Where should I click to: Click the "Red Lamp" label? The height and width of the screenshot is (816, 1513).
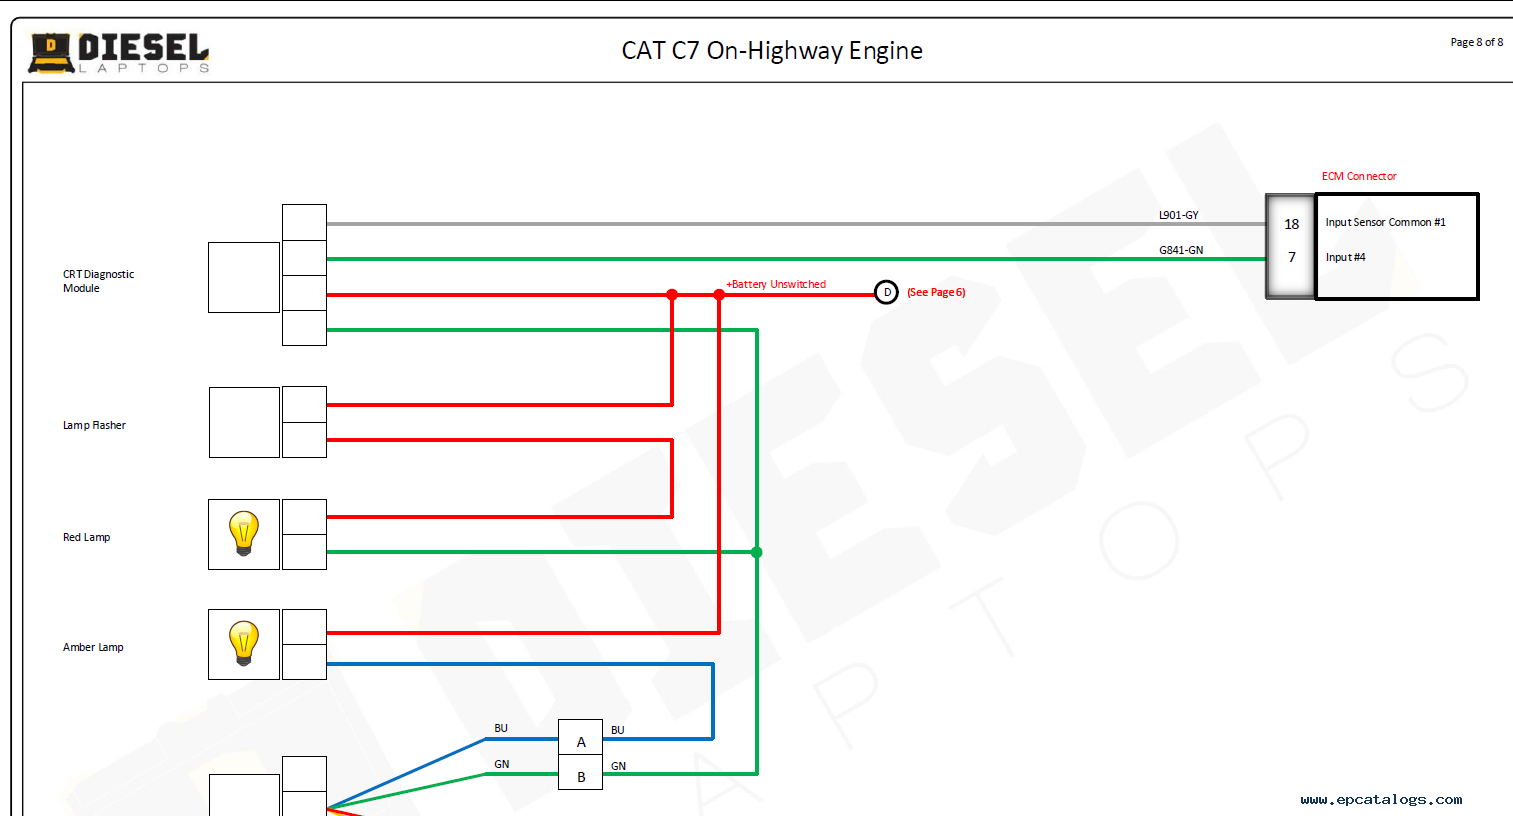86,537
